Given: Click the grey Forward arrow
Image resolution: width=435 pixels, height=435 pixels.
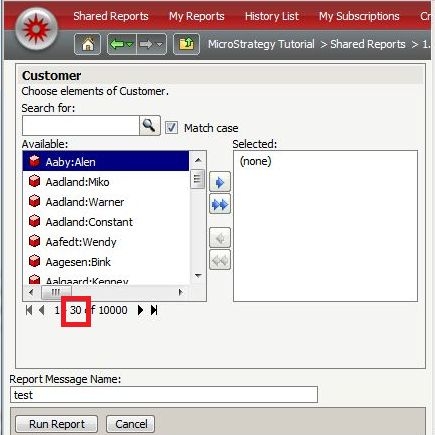Looking at the screenshot, I should point(146,44).
